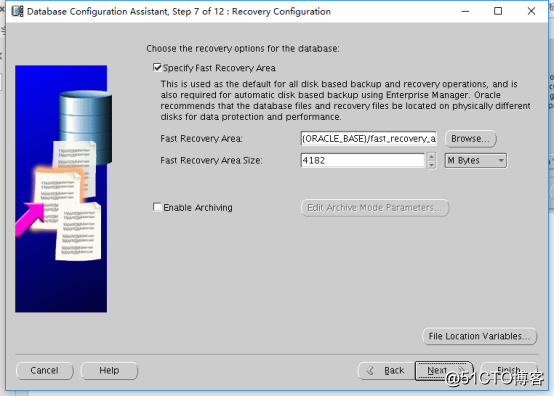This screenshot has height=397, width=554.
Task: Maximize the Database Configuration Assistant window
Action: [x=498, y=11]
